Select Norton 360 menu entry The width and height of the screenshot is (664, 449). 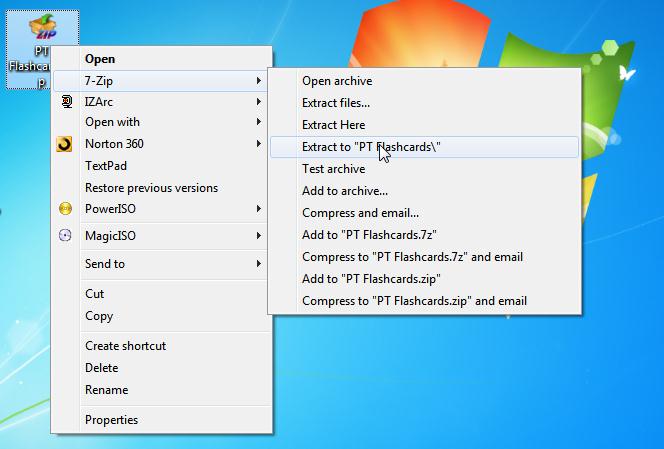[x=161, y=144]
